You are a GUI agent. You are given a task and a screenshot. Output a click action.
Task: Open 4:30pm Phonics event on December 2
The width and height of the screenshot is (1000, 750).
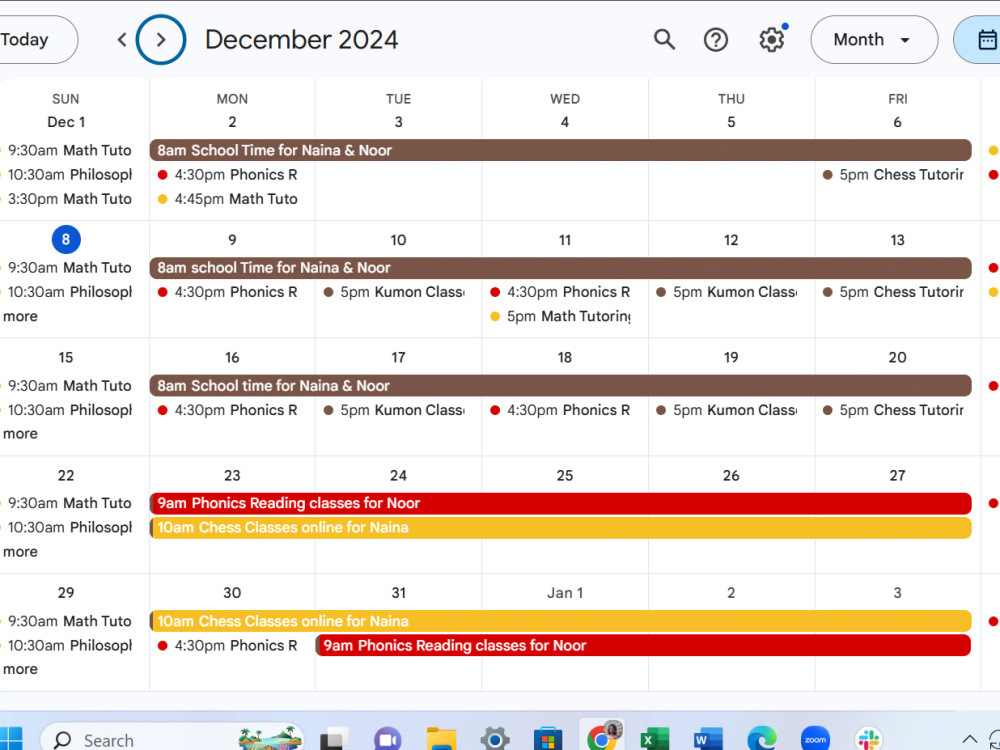pos(228,175)
